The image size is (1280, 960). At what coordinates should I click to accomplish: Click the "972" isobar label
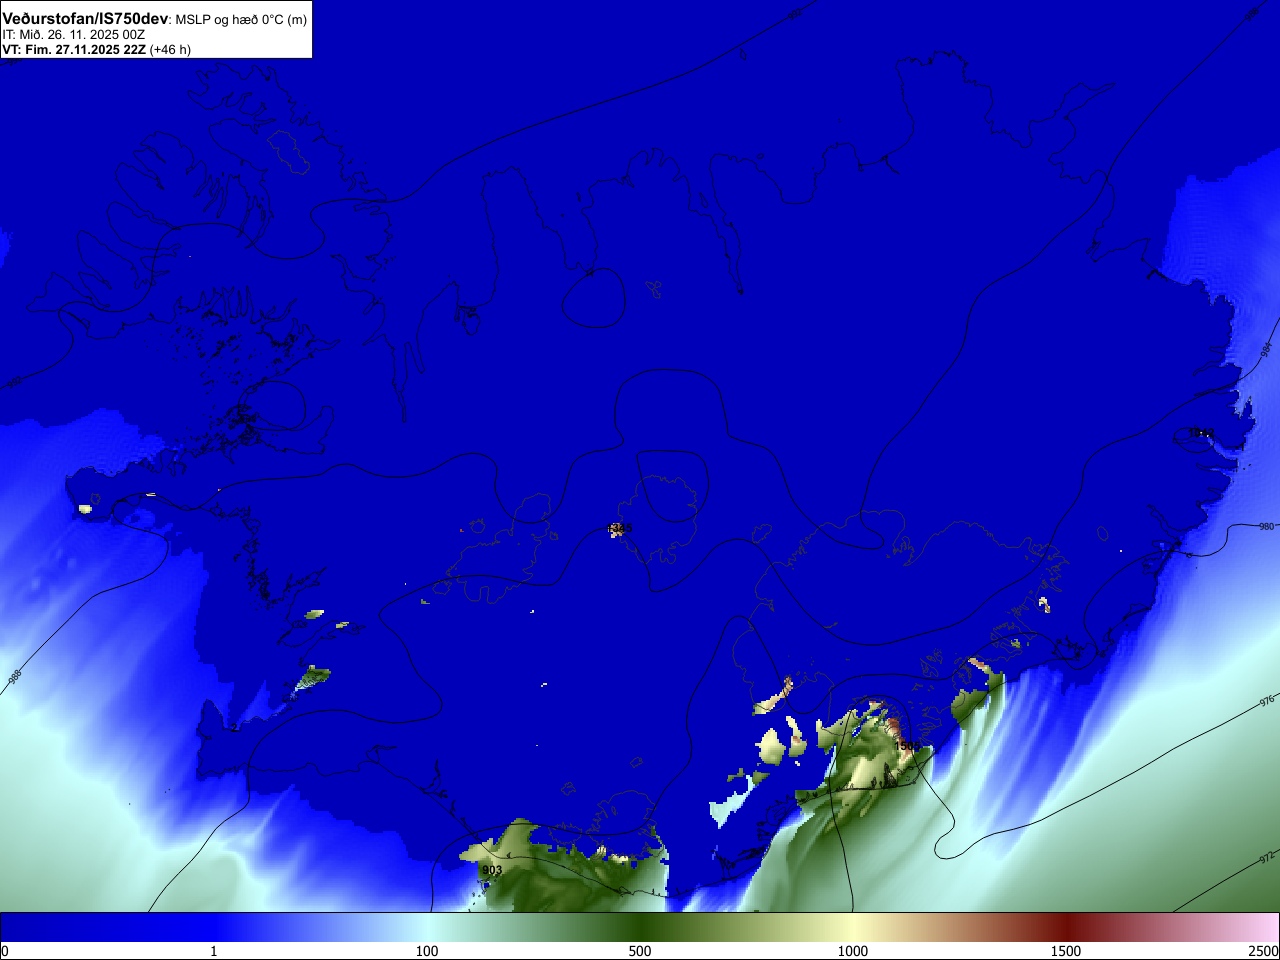click(1266, 858)
